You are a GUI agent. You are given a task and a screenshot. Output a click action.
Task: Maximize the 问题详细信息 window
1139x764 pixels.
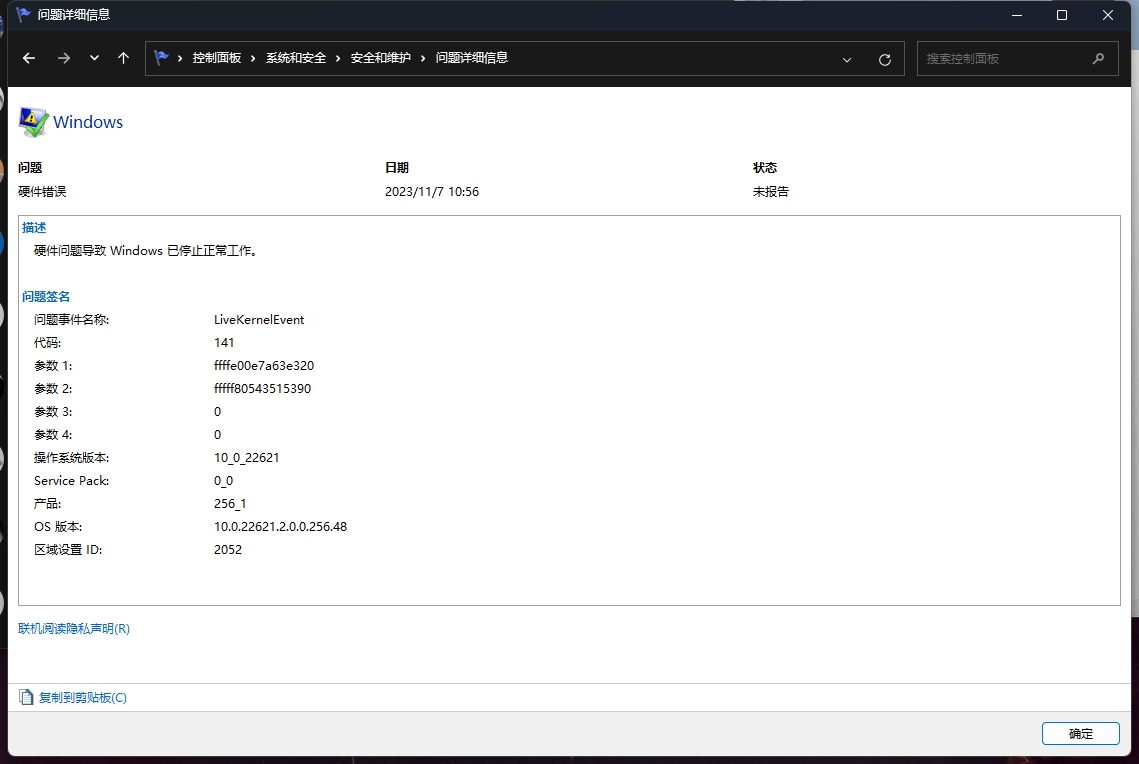1062,15
